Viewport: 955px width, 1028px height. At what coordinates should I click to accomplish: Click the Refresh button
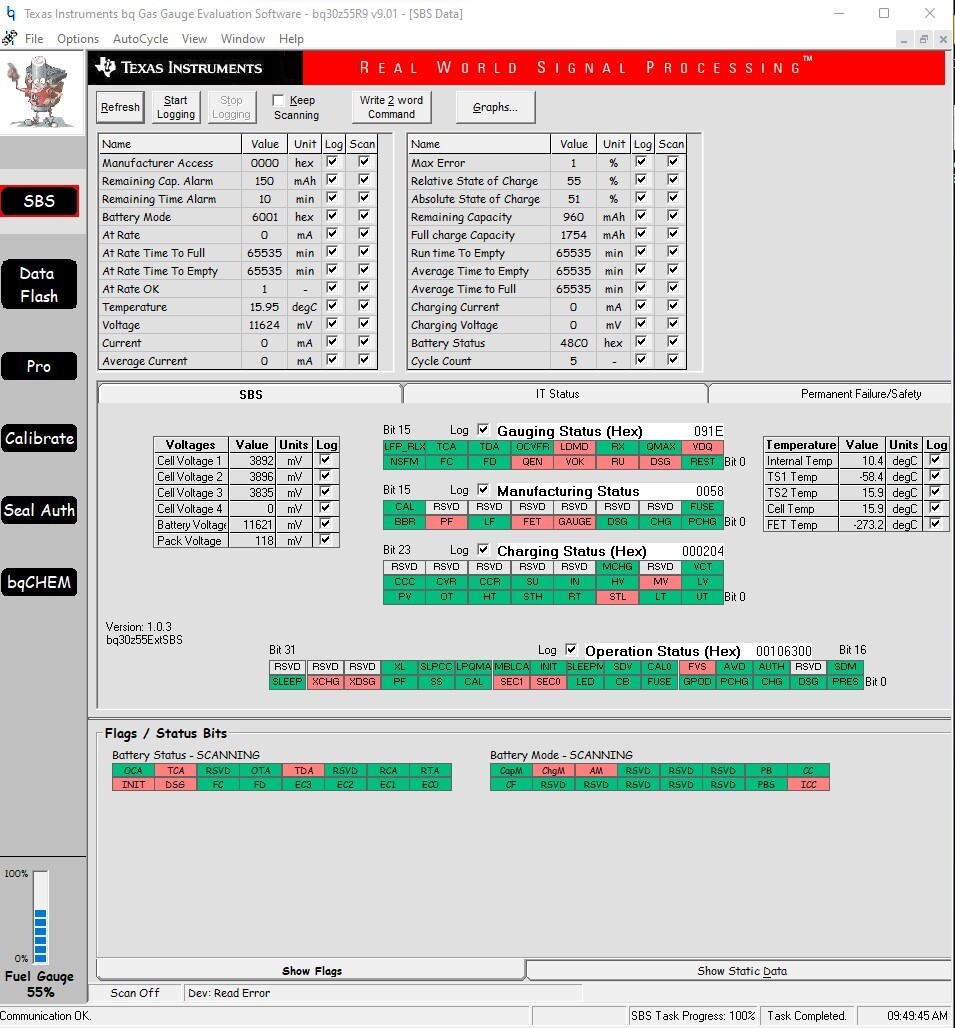coord(120,107)
